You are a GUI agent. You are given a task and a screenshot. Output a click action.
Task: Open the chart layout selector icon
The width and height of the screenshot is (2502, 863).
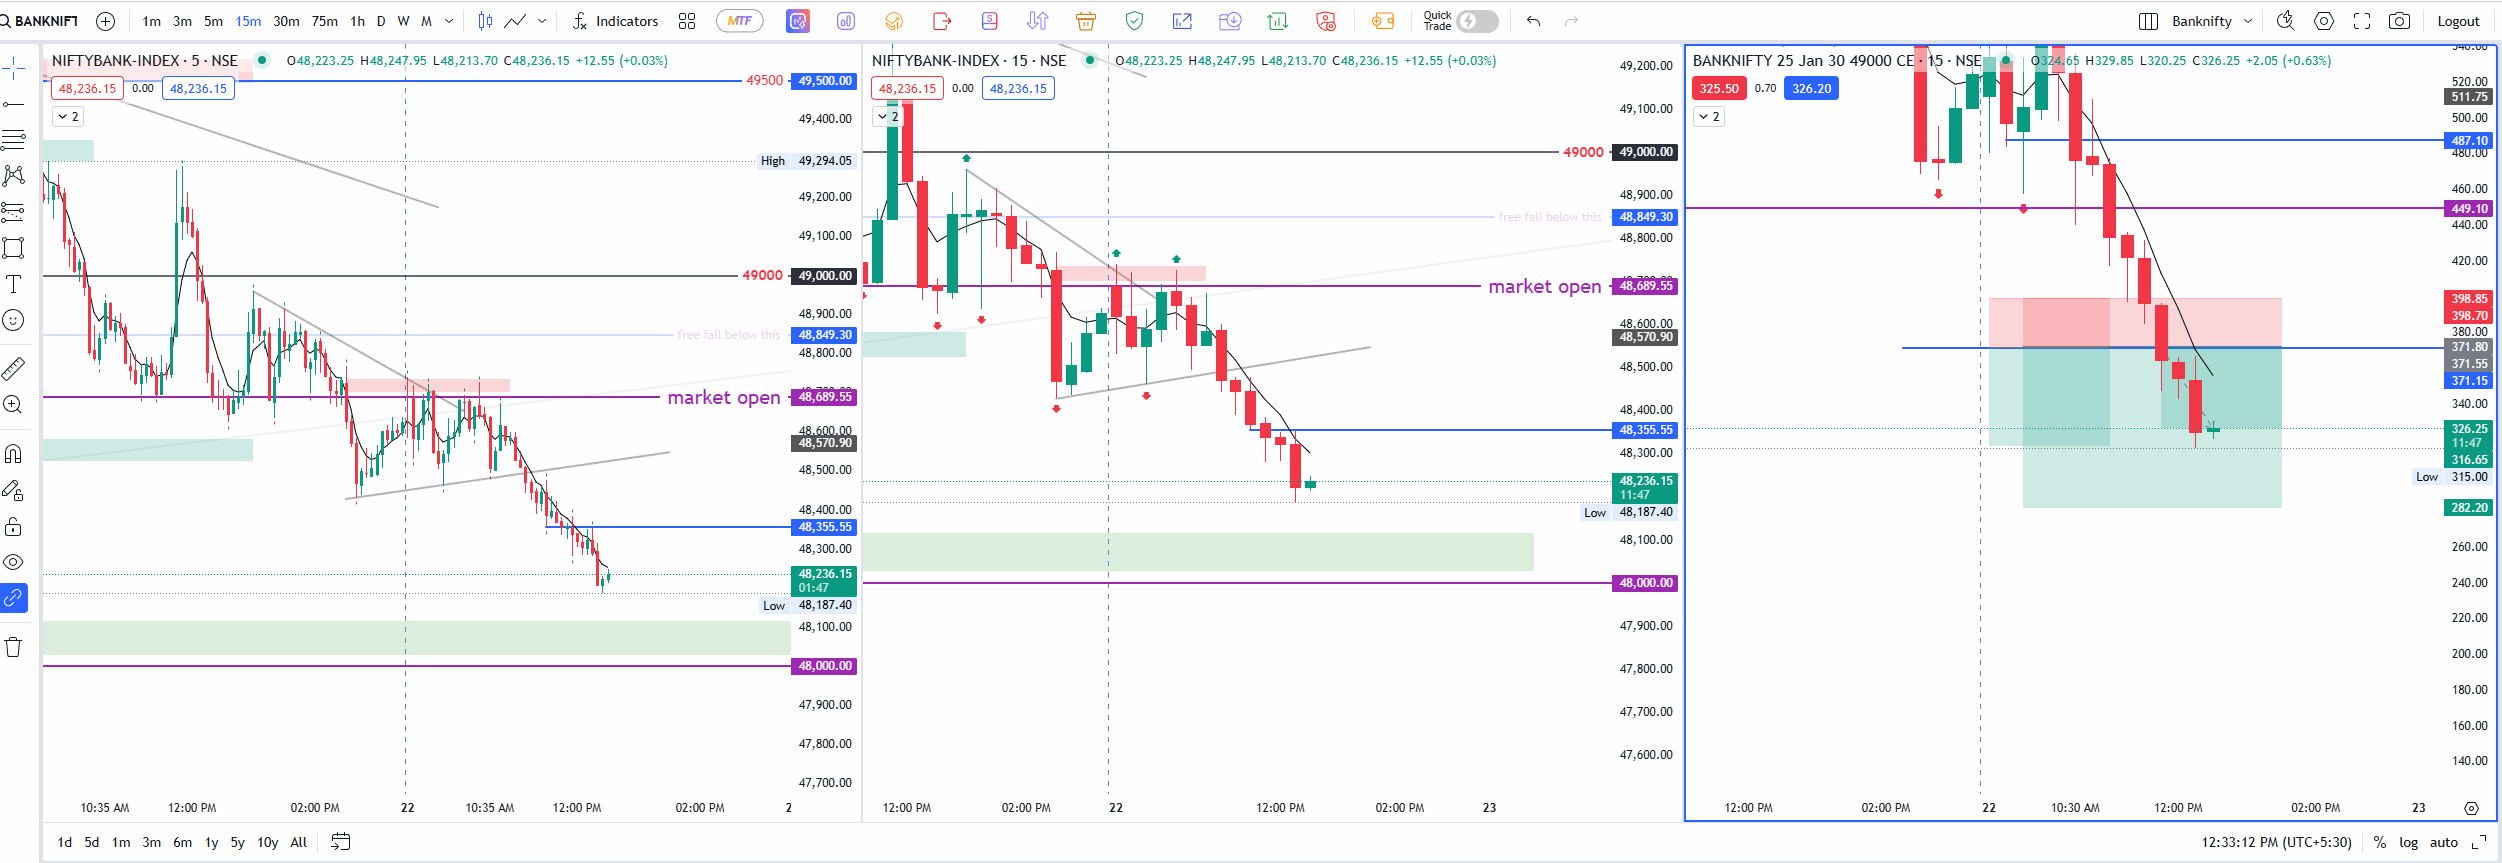[x=2148, y=21]
